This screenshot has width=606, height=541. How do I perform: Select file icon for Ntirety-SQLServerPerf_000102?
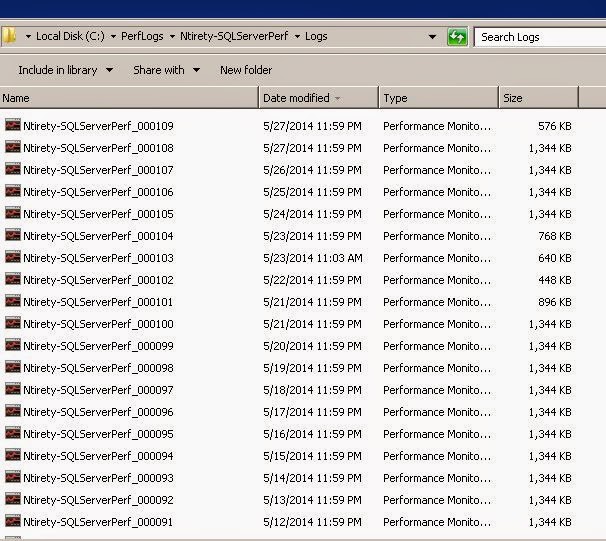[13, 279]
